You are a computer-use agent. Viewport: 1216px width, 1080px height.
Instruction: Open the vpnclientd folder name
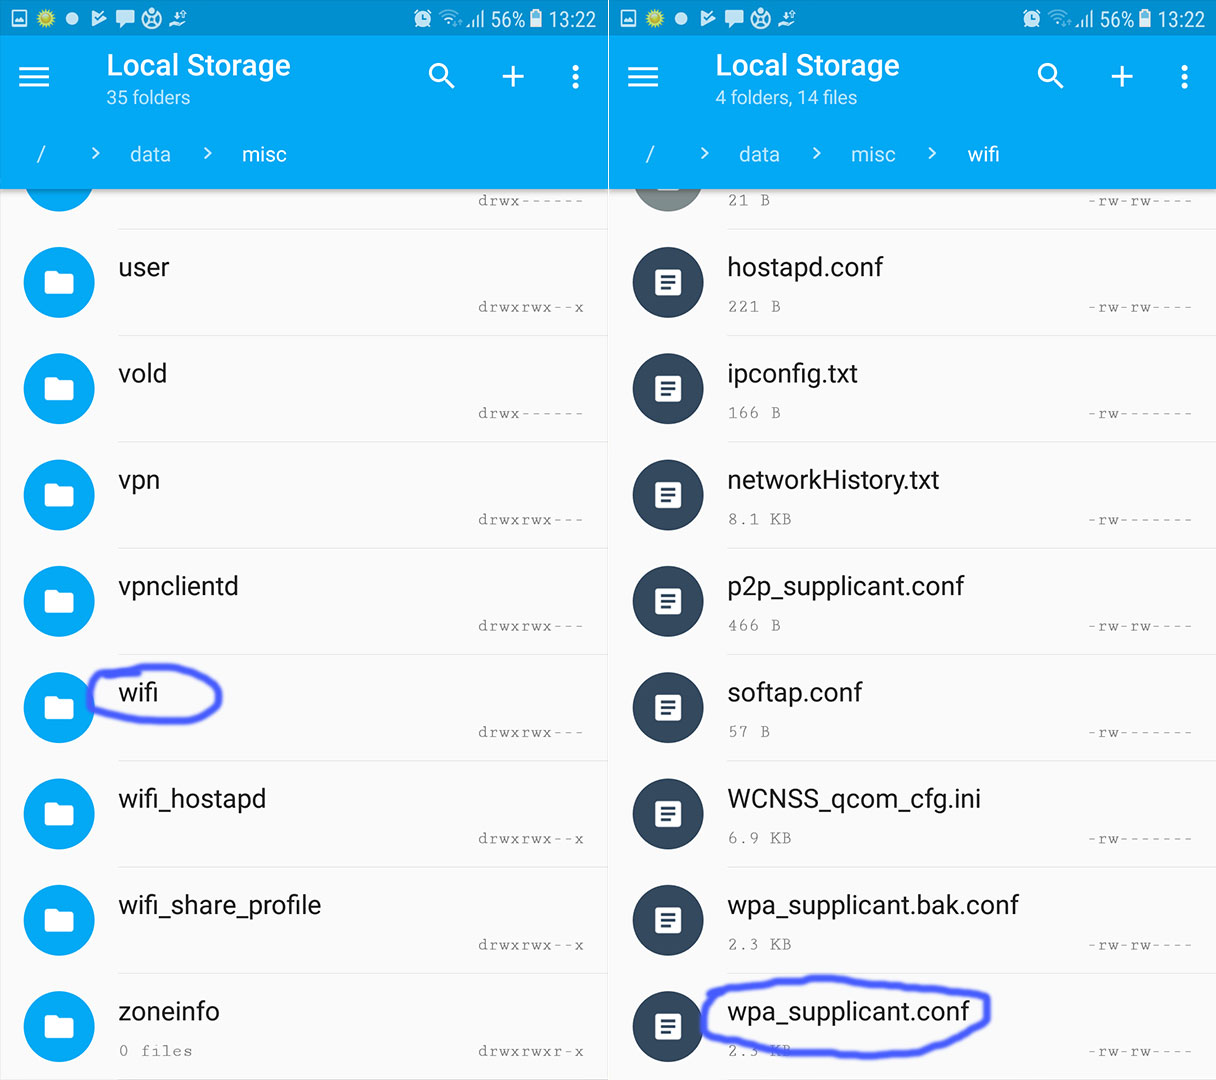coord(178,586)
